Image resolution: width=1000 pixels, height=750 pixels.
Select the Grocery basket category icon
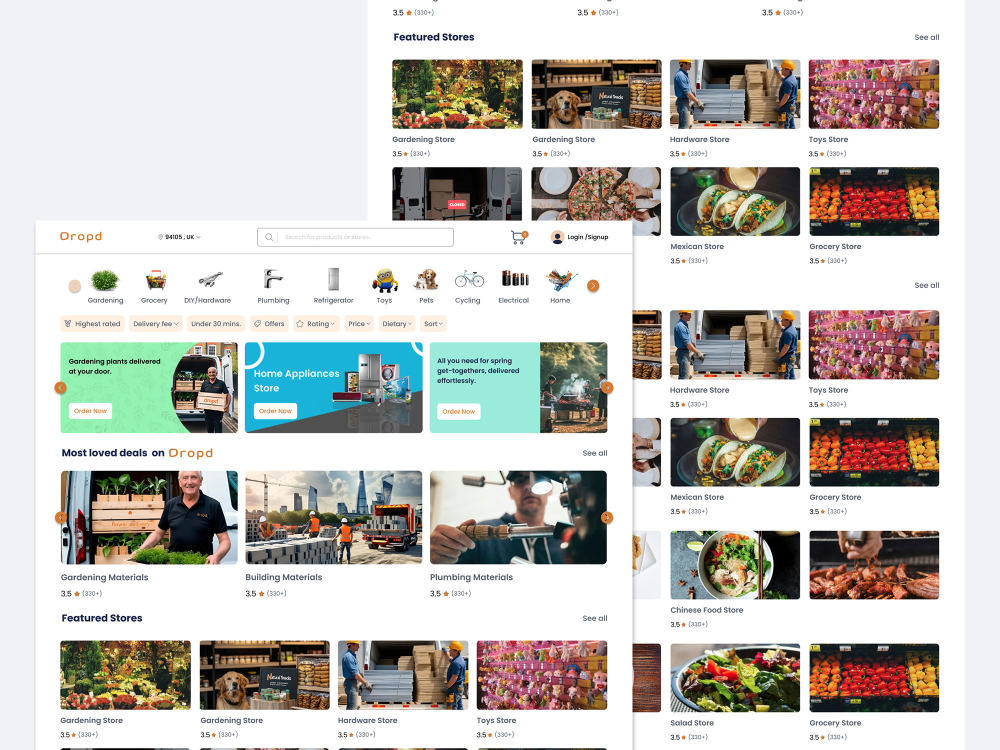[155, 279]
